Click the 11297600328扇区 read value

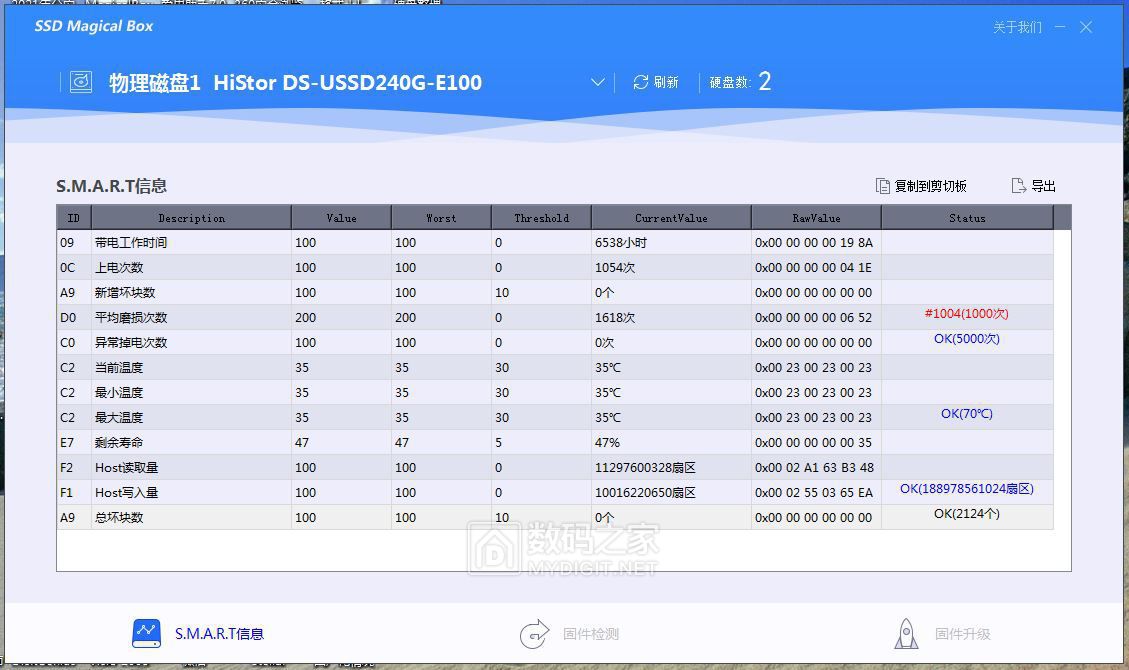645,468
